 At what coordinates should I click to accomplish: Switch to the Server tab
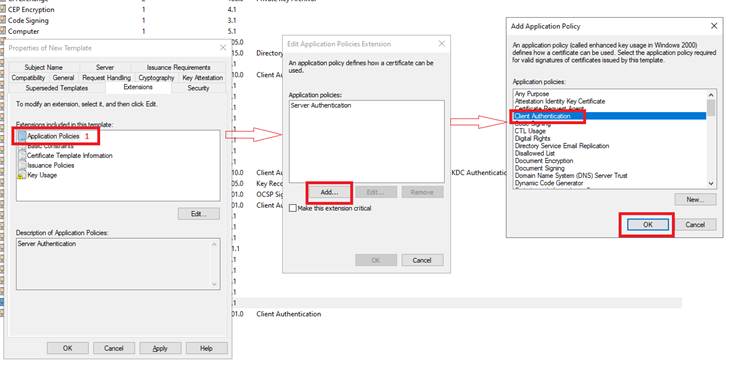105,67
